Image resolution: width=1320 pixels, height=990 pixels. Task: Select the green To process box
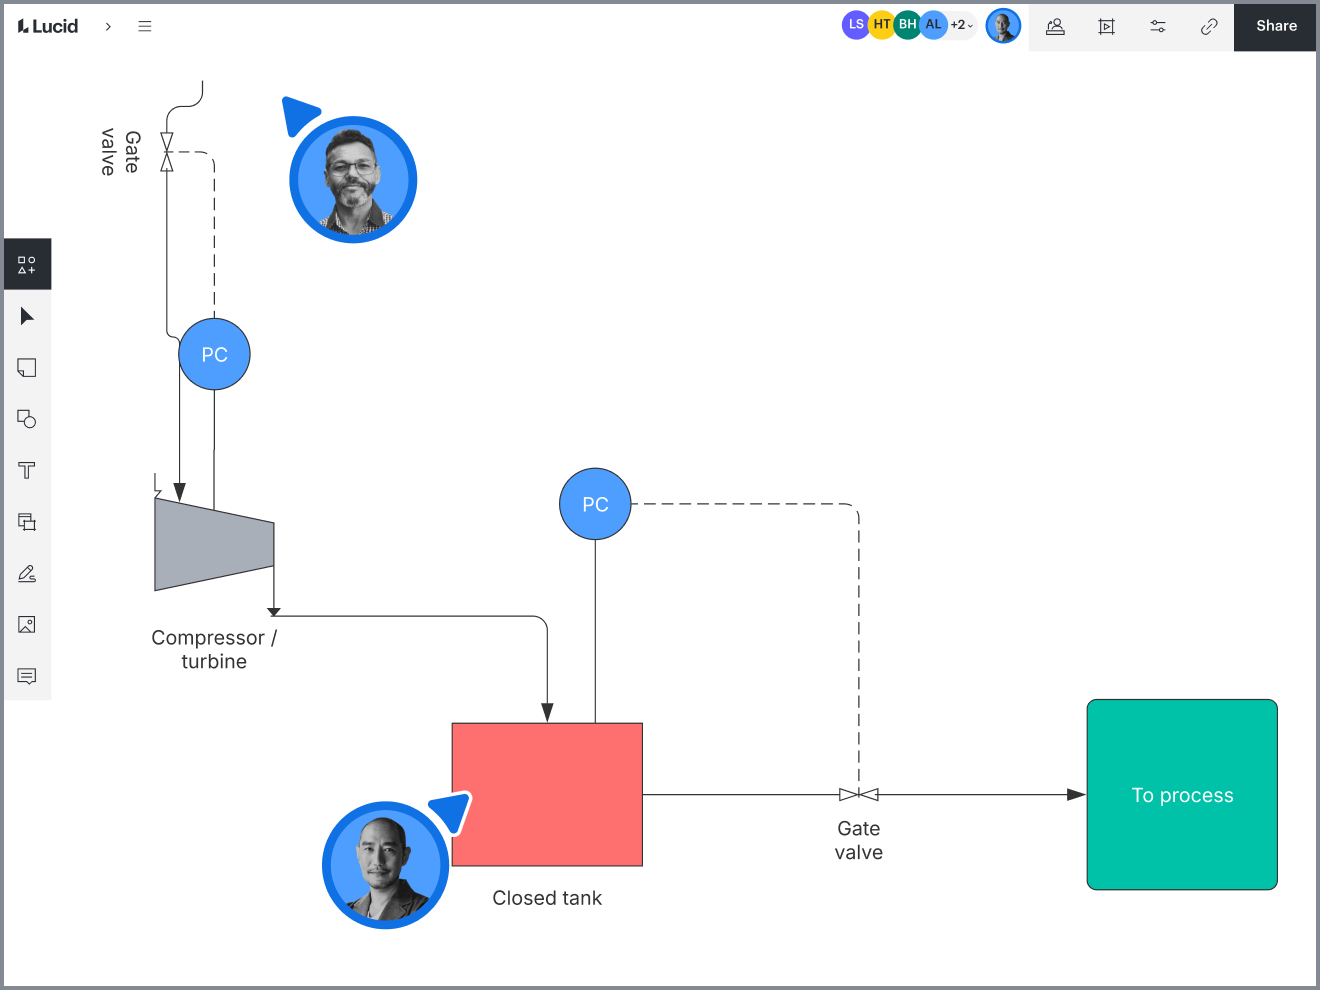pyautogui.click(x=1182, y=795)
